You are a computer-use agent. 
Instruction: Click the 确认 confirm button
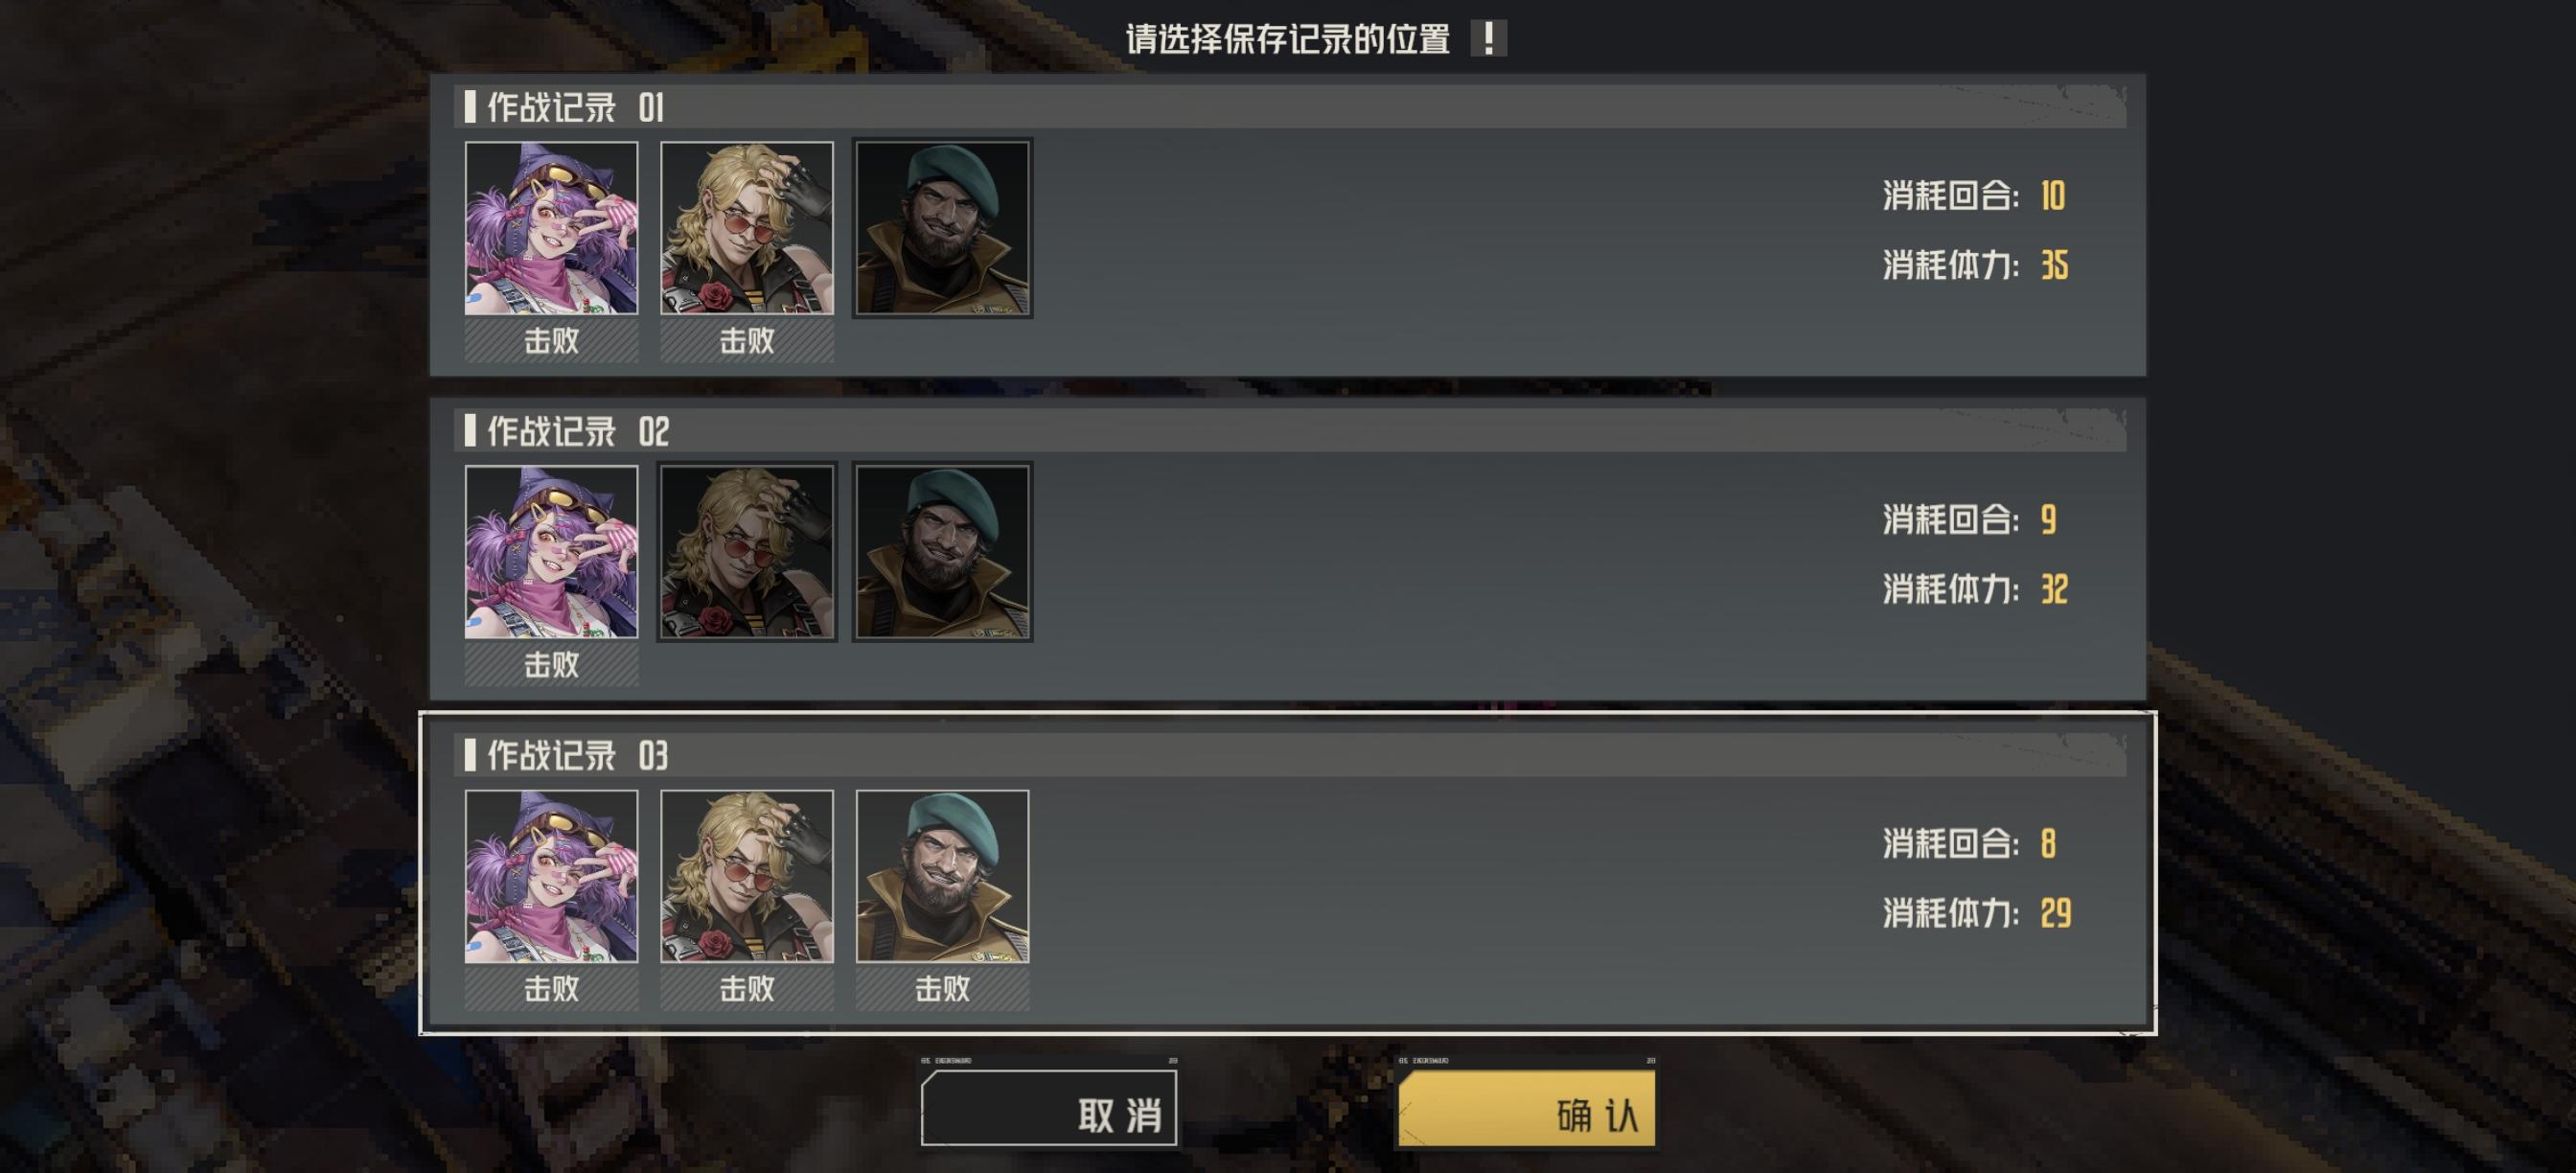(x=1527, y=1108)
